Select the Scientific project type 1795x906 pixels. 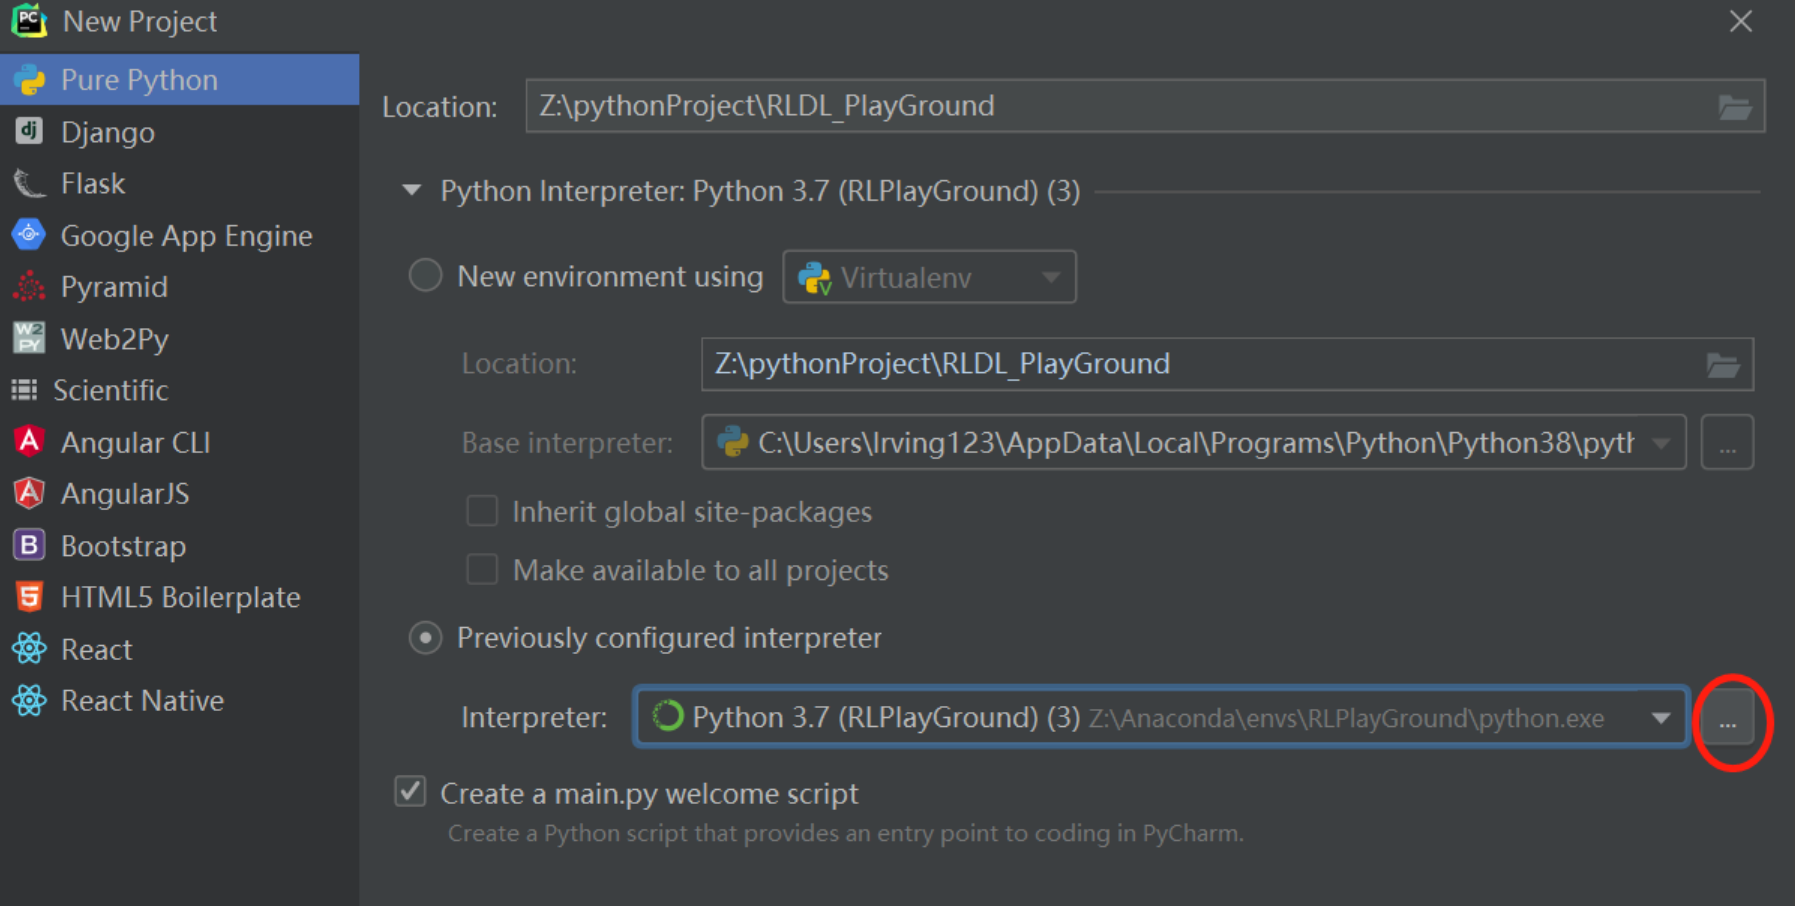pyautogui.click(x=110, y=390)
